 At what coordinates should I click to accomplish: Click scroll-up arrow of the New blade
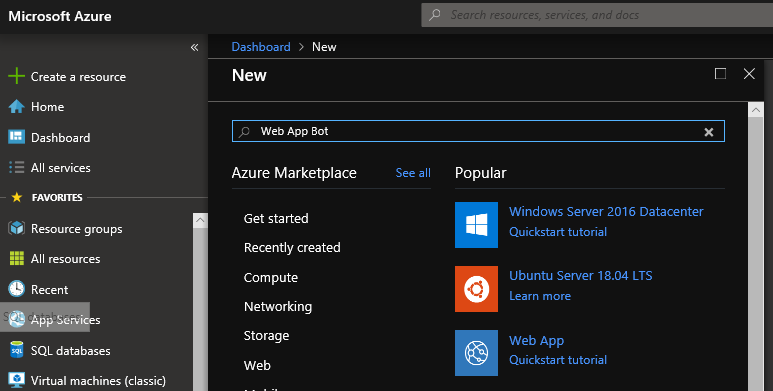[755, 110]
